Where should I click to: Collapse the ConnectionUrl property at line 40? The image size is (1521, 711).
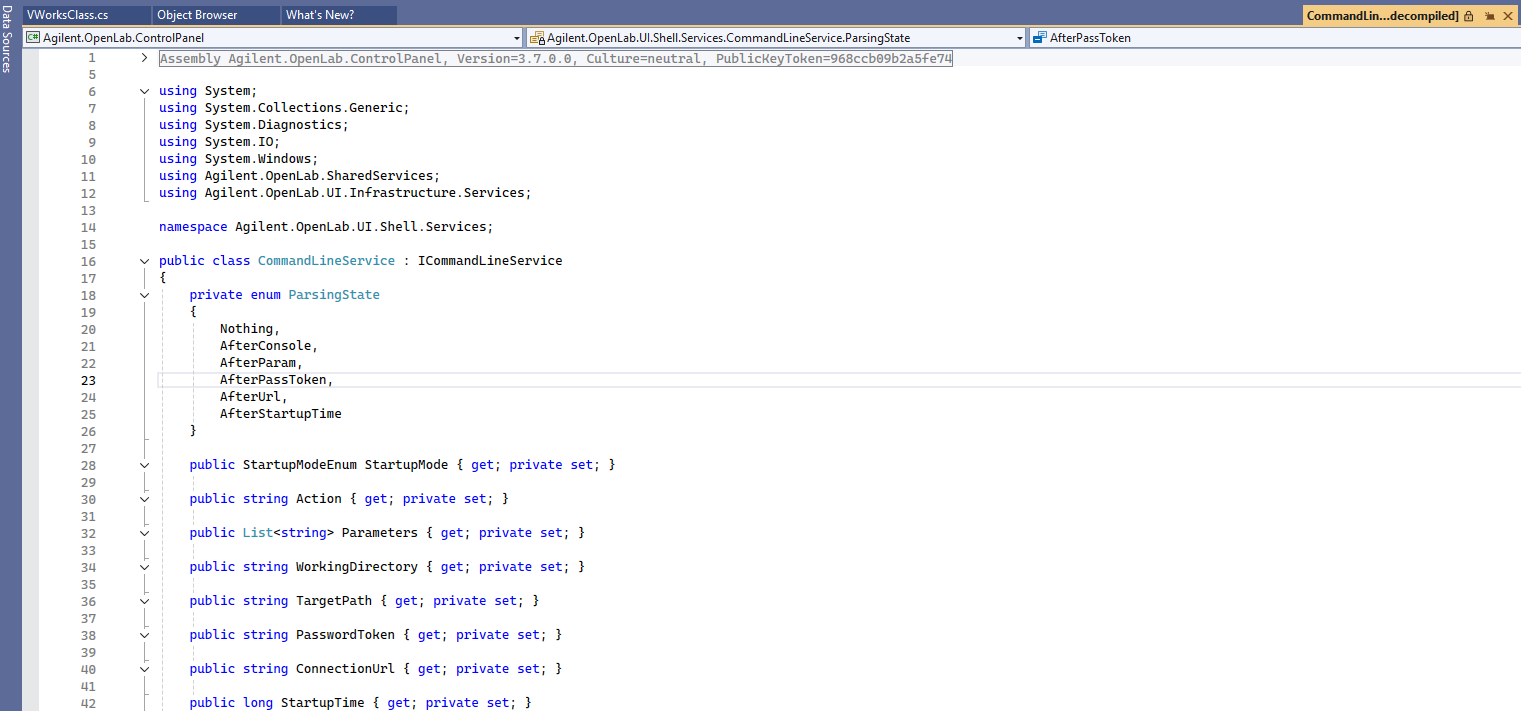145,669
